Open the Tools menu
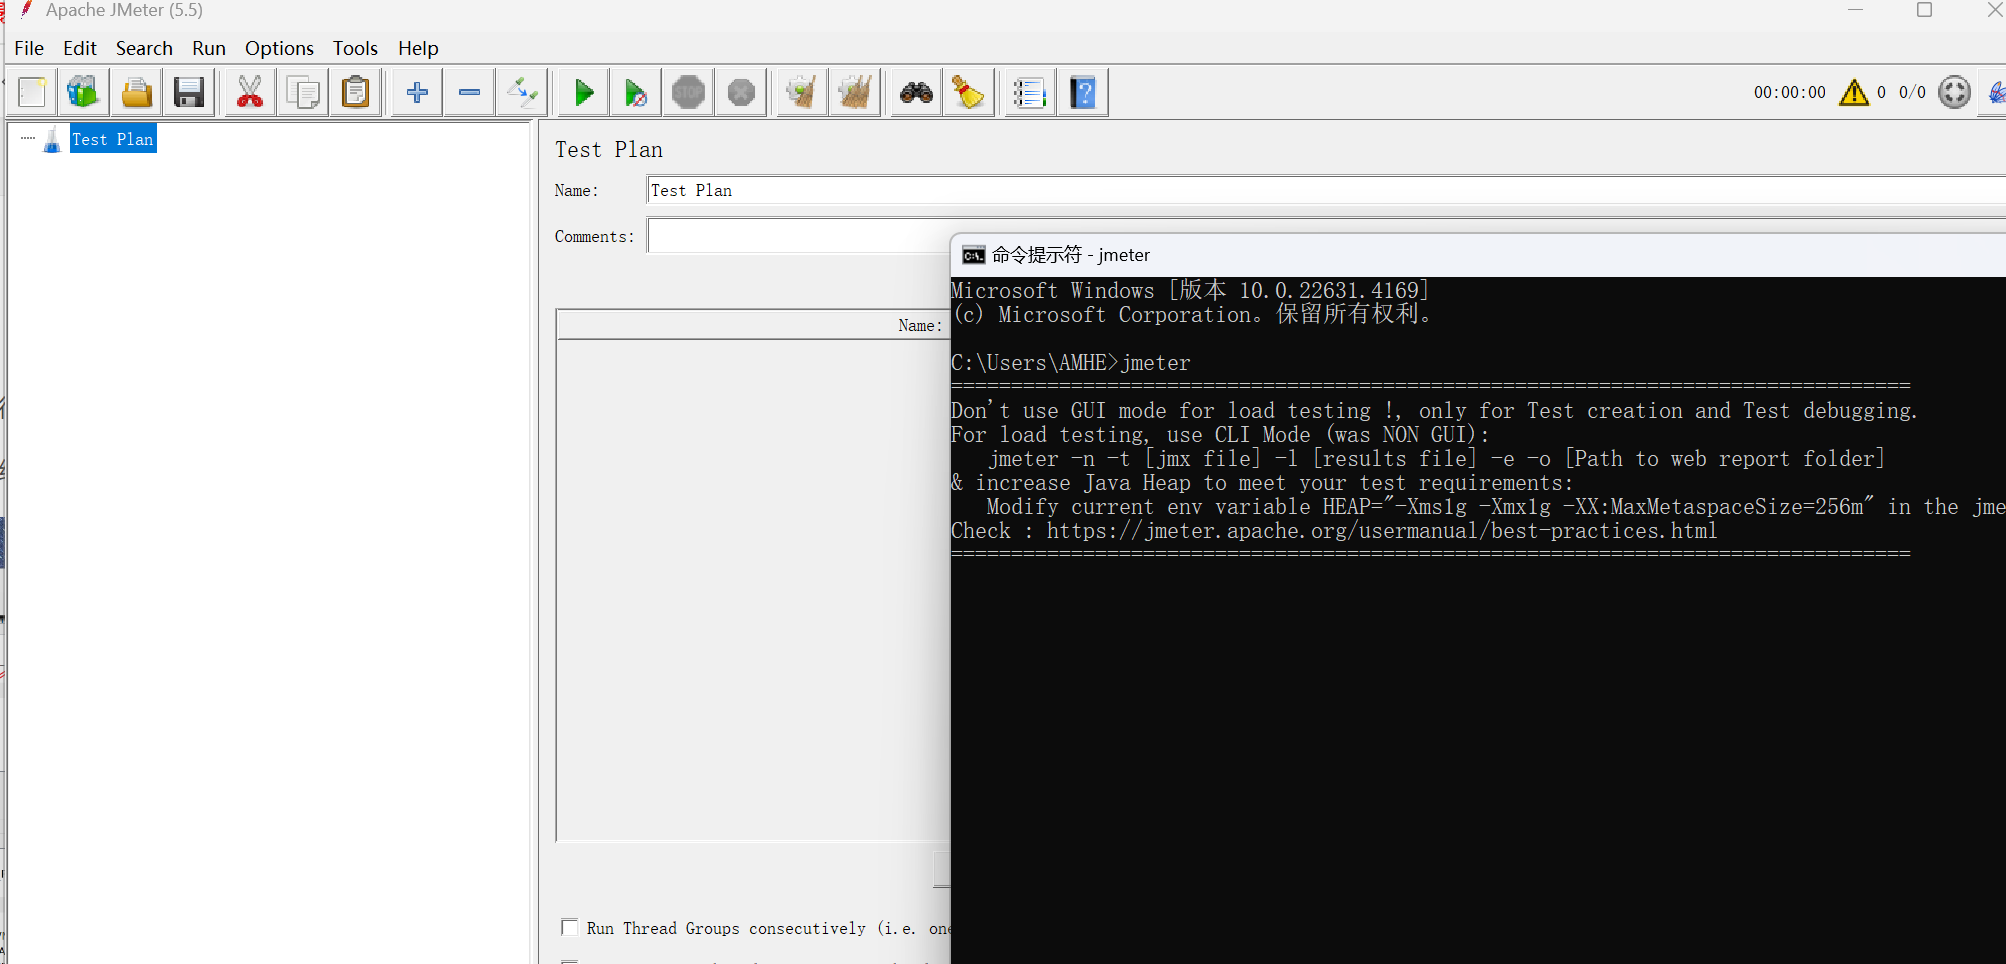This screenshot has width=2006, height=964. (x=355, y=48)
